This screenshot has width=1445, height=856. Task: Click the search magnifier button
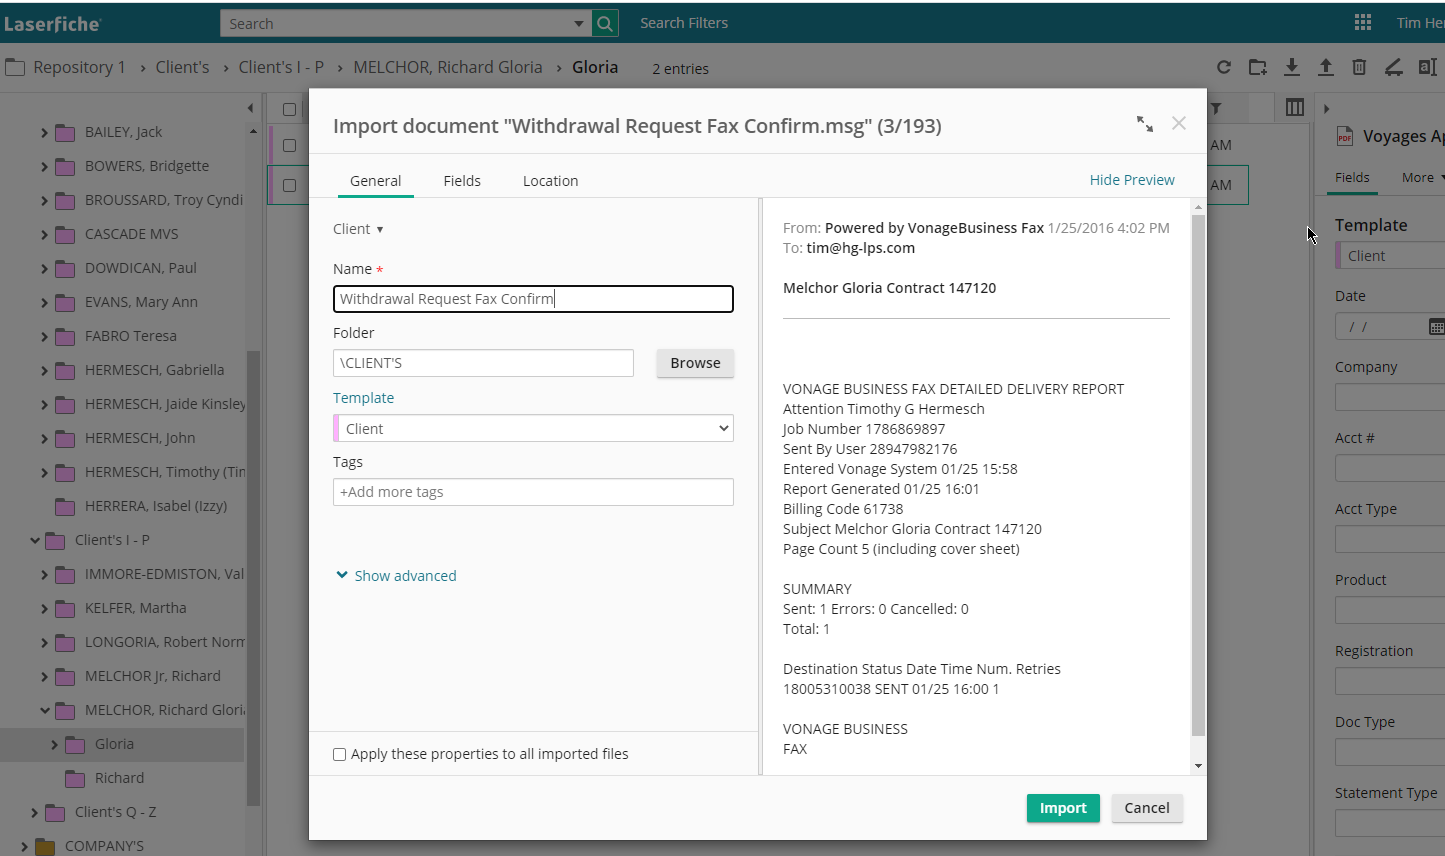point(605,23)
